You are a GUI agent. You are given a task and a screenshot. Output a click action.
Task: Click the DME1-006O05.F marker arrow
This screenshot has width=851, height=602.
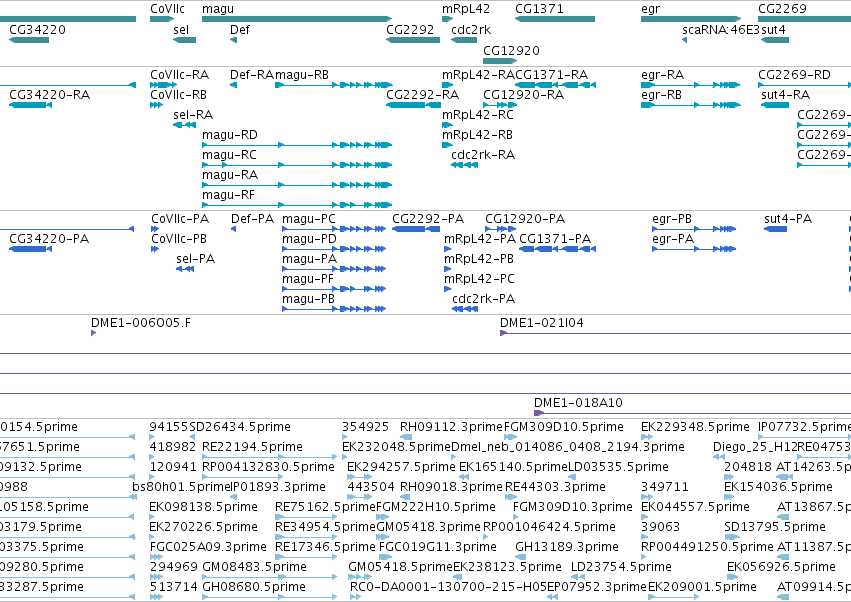click(93, 333)
